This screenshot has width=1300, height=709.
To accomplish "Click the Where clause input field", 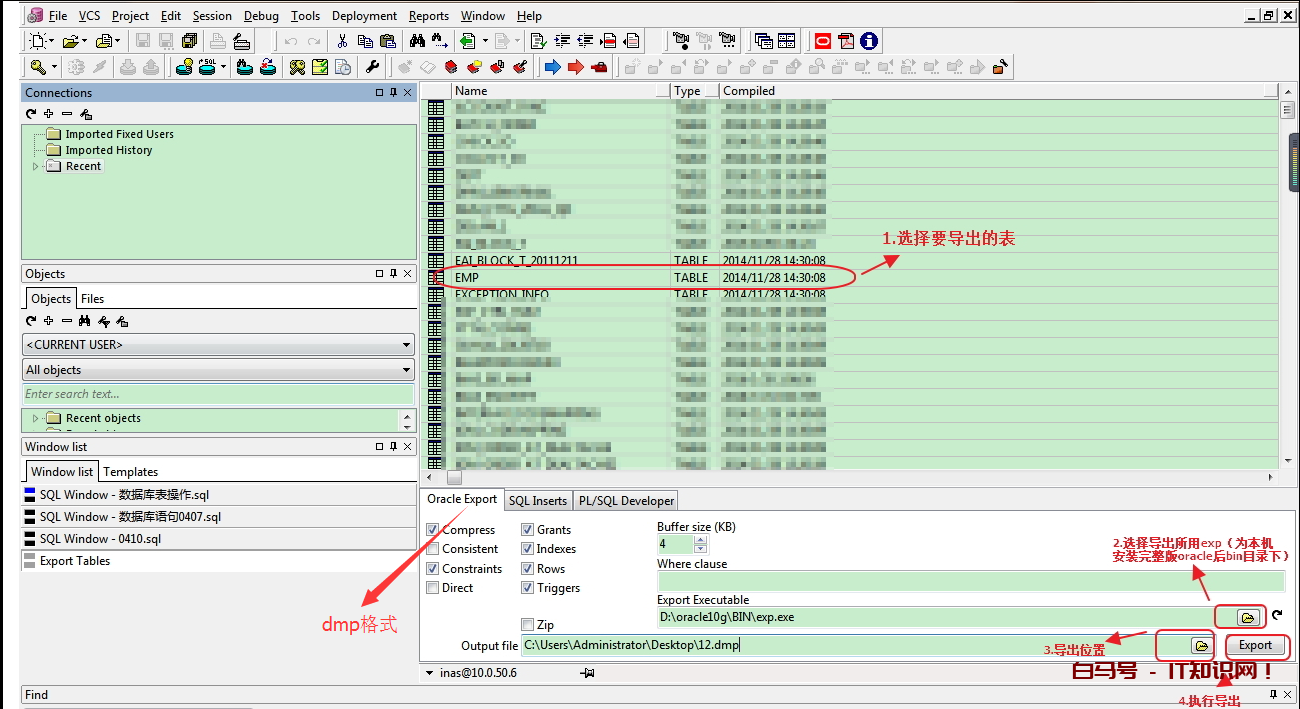I will pyautogui.click(x=970, y=582).
